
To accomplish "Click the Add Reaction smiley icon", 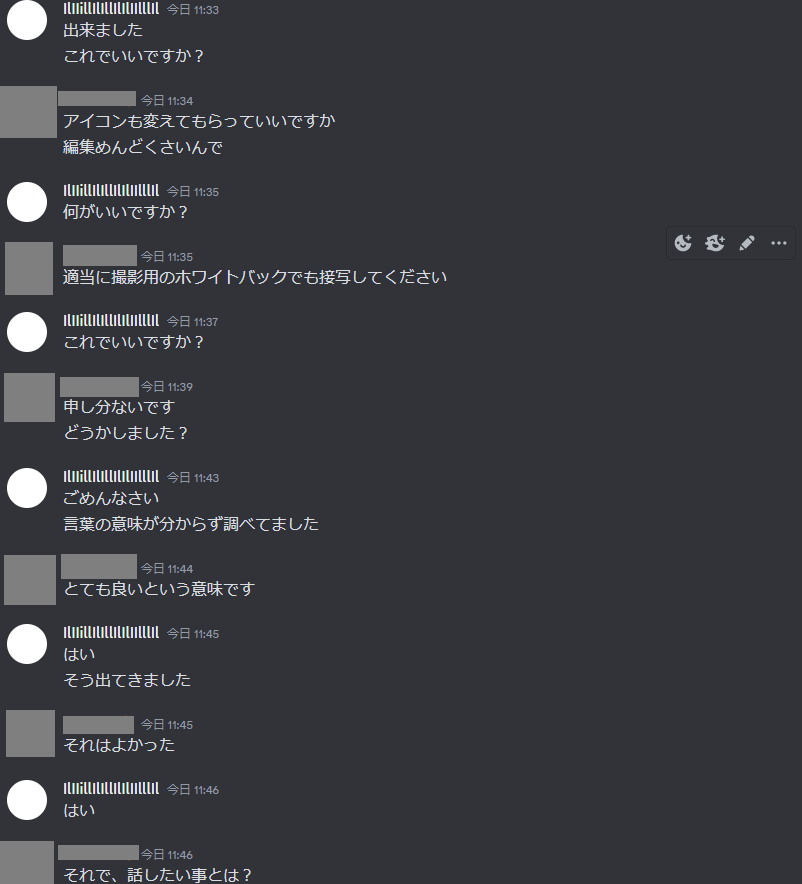I will pos(683,243).
